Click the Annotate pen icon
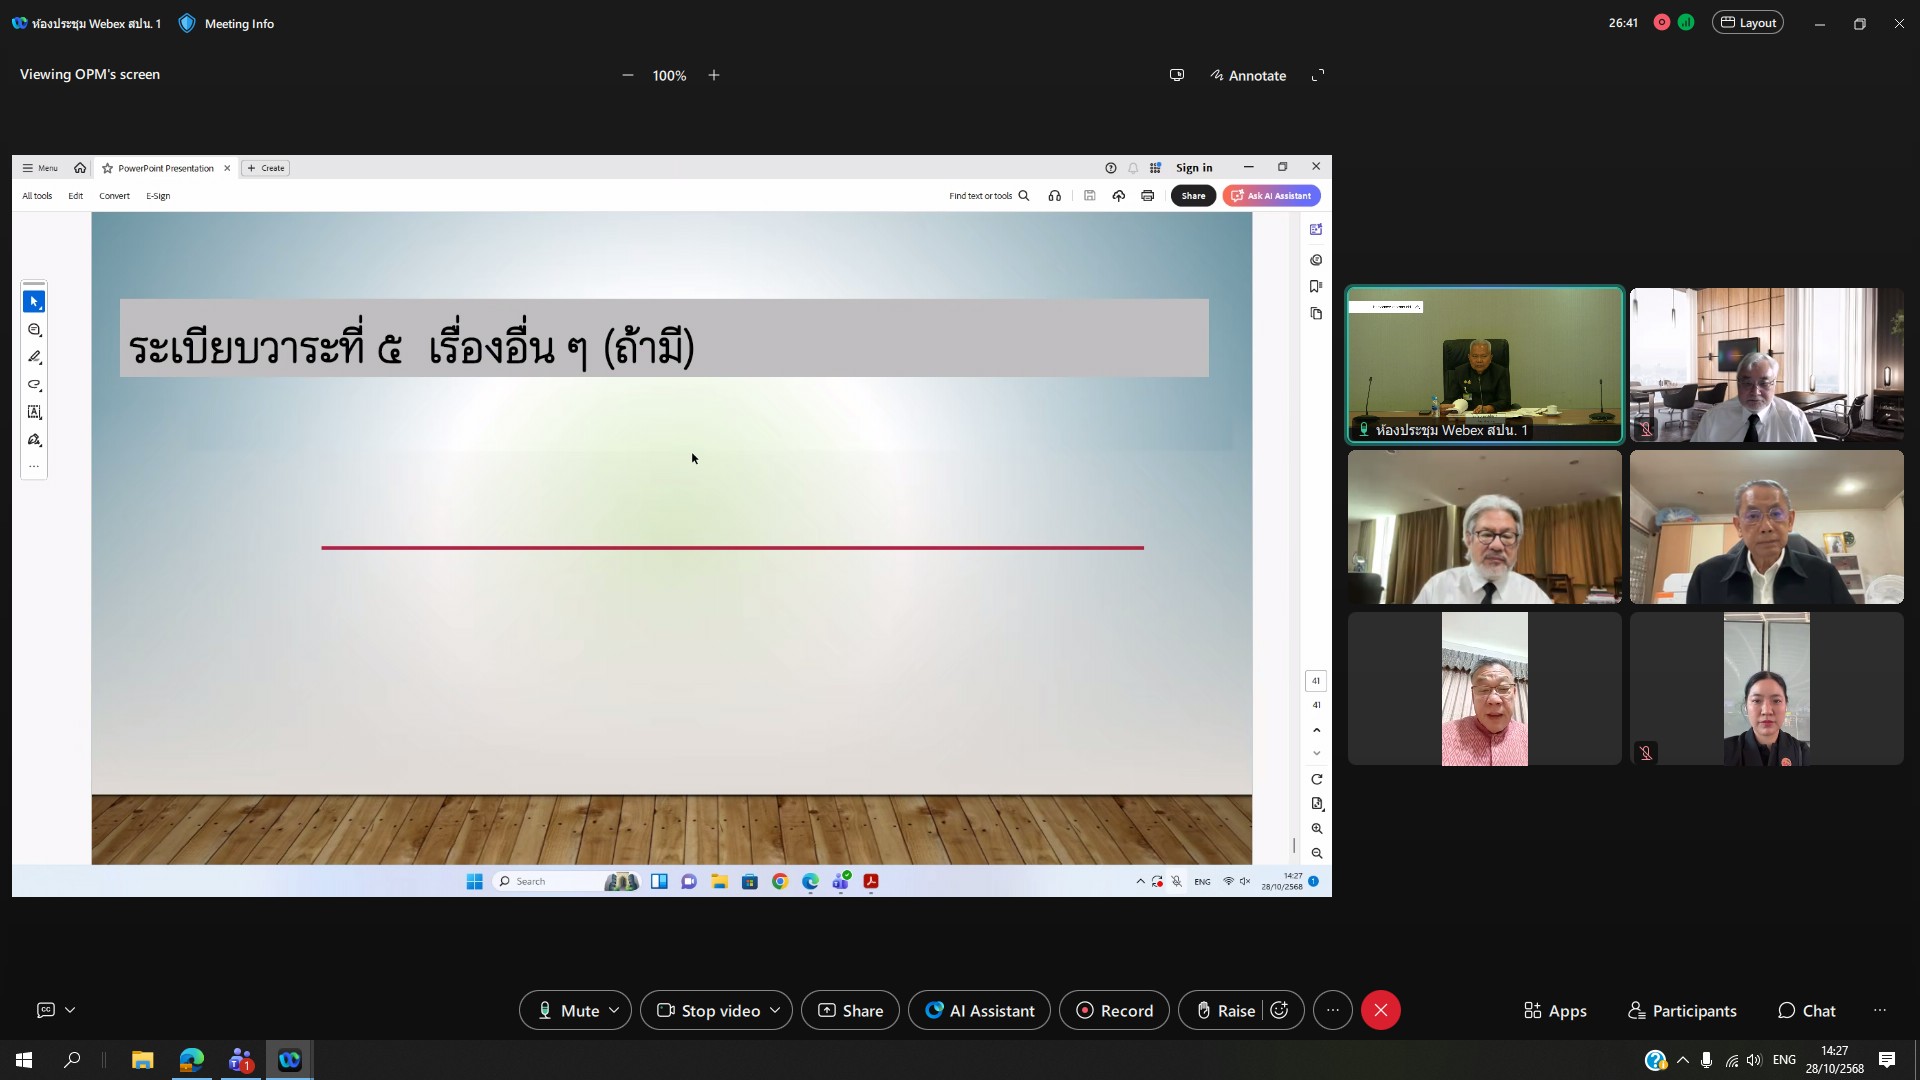 coord(1217,76)
